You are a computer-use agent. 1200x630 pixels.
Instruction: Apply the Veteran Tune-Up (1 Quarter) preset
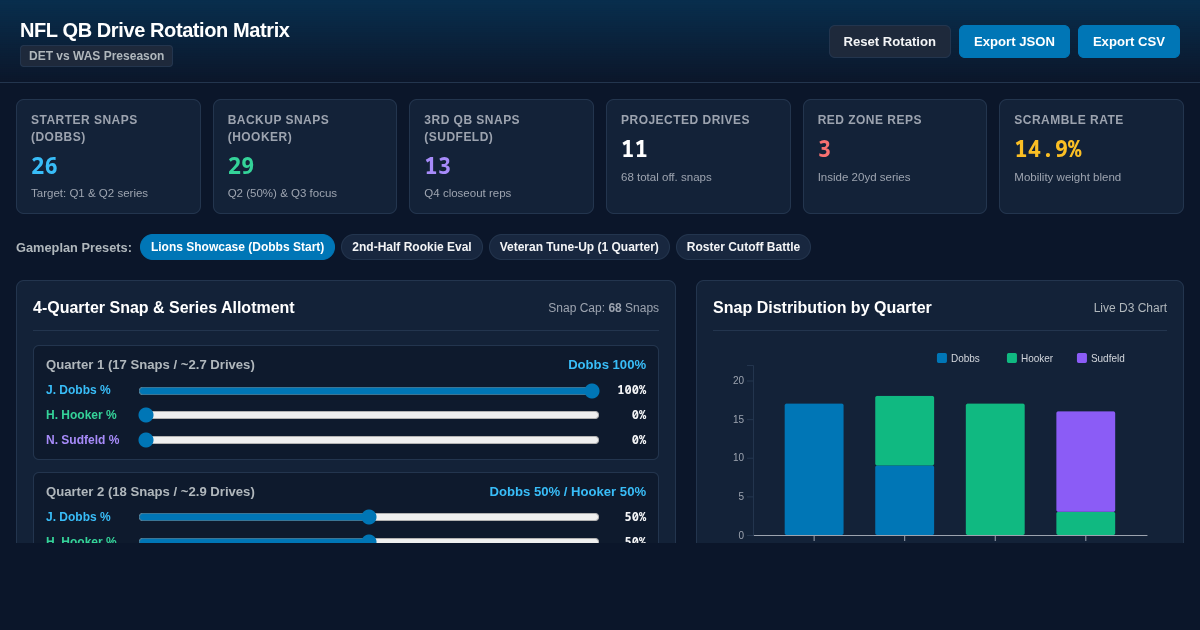pyautogui.click(x=579, y=247)
